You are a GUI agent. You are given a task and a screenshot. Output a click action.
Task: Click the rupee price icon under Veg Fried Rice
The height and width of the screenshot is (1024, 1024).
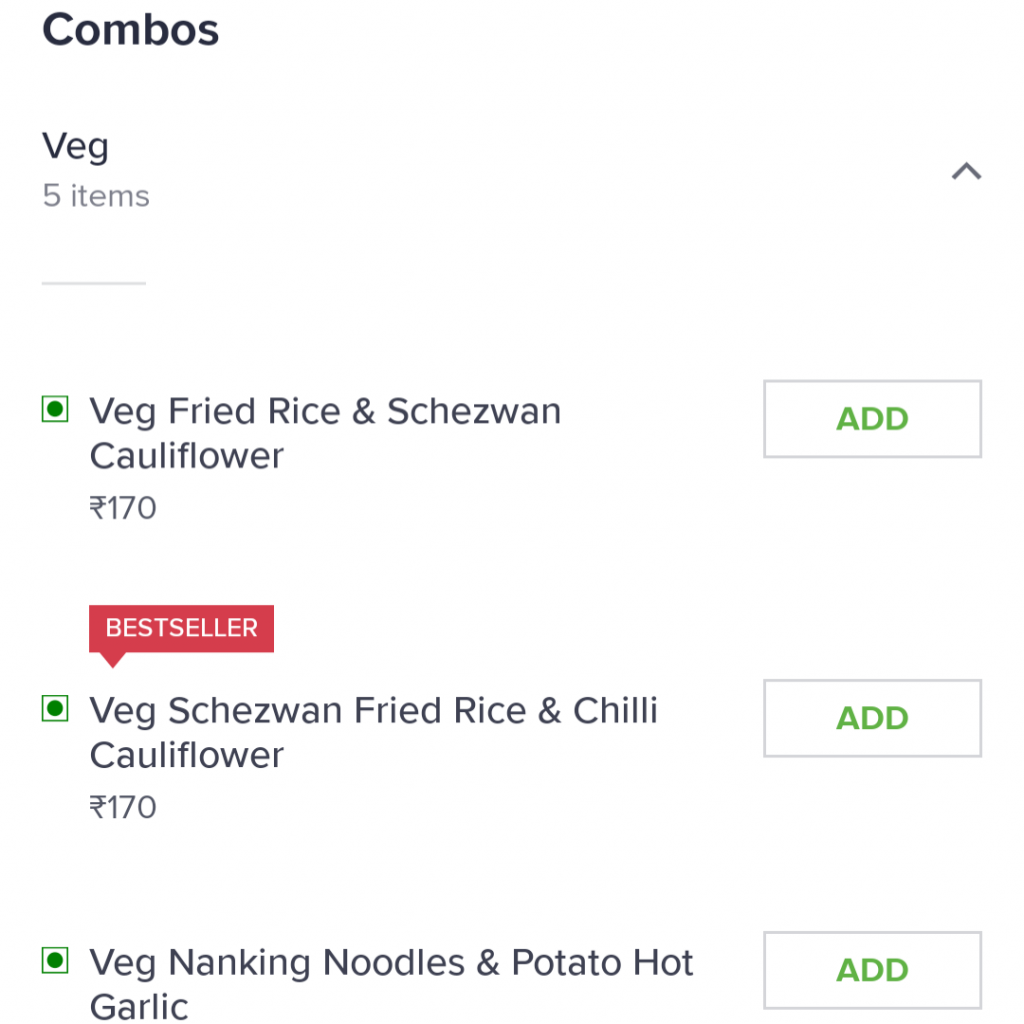[100, 508]
